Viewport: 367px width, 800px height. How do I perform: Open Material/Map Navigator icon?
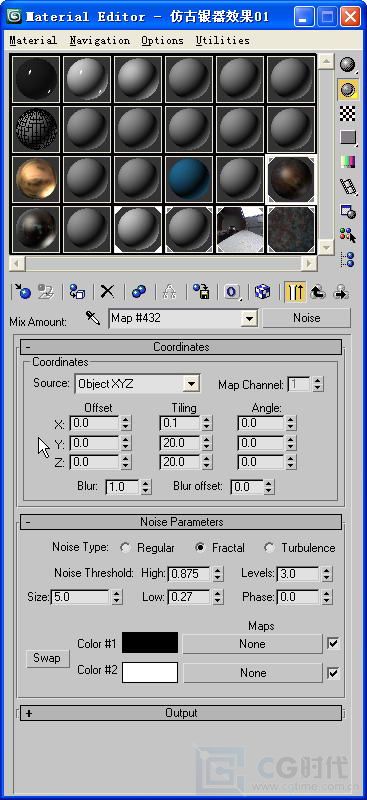[x=348, y=259]
